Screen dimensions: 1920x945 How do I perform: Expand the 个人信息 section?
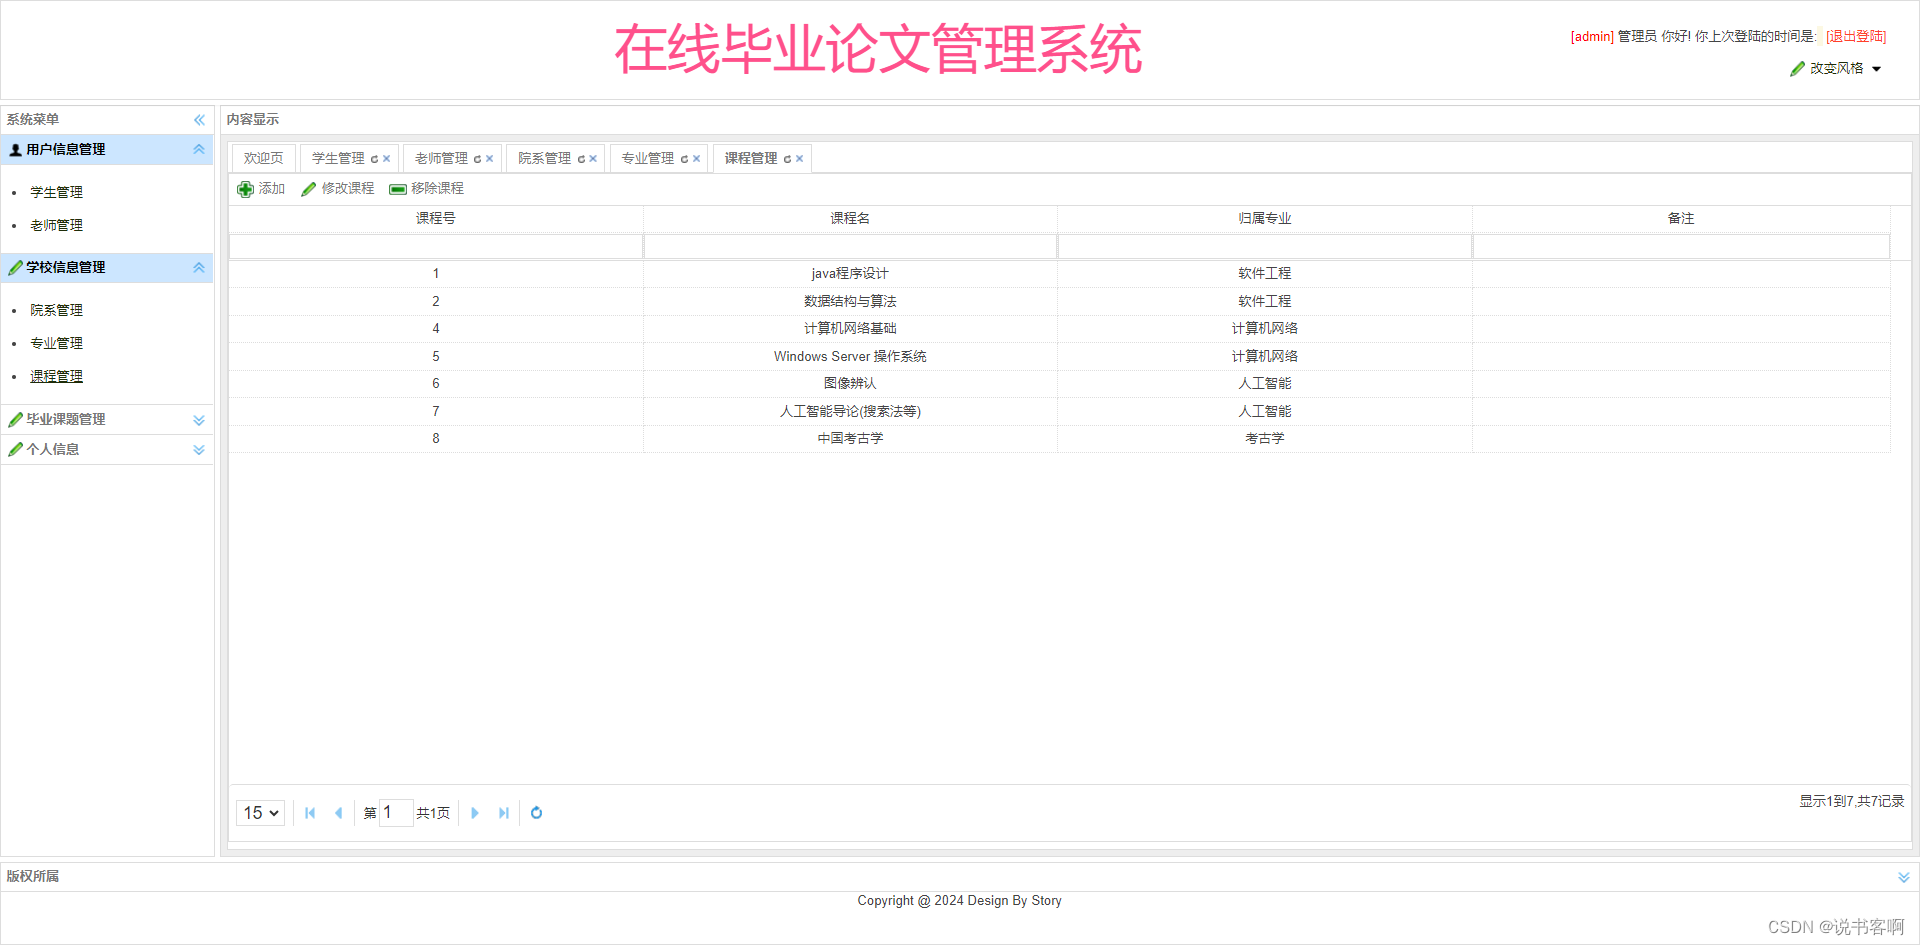click(199, 450)
